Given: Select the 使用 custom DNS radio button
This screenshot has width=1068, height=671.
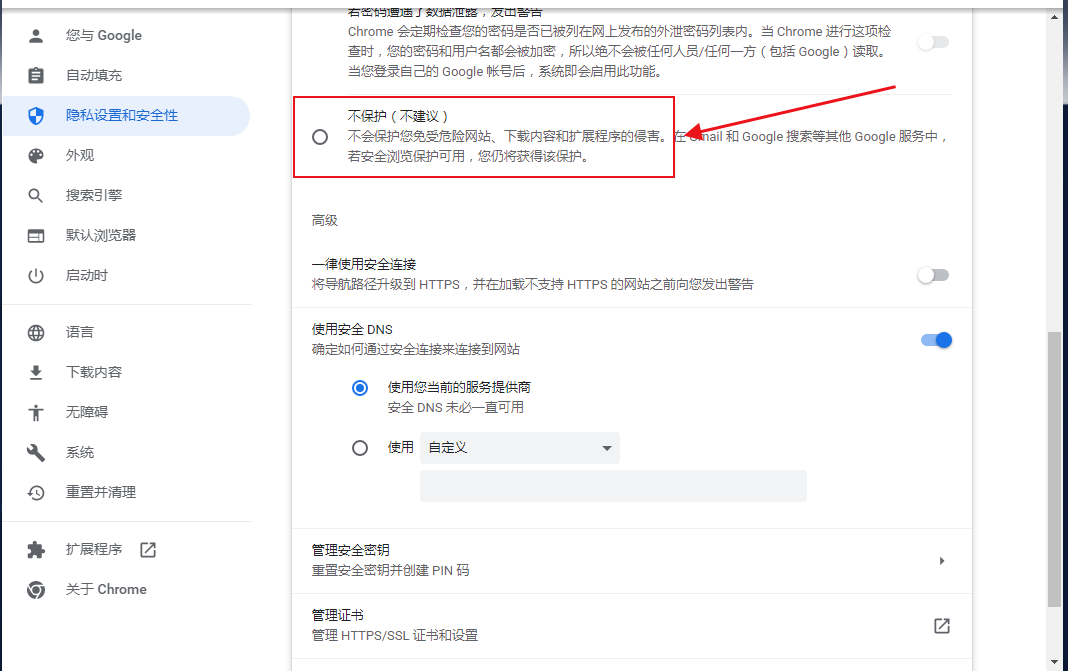Looking at the screenshot, I should pos(360,448).
